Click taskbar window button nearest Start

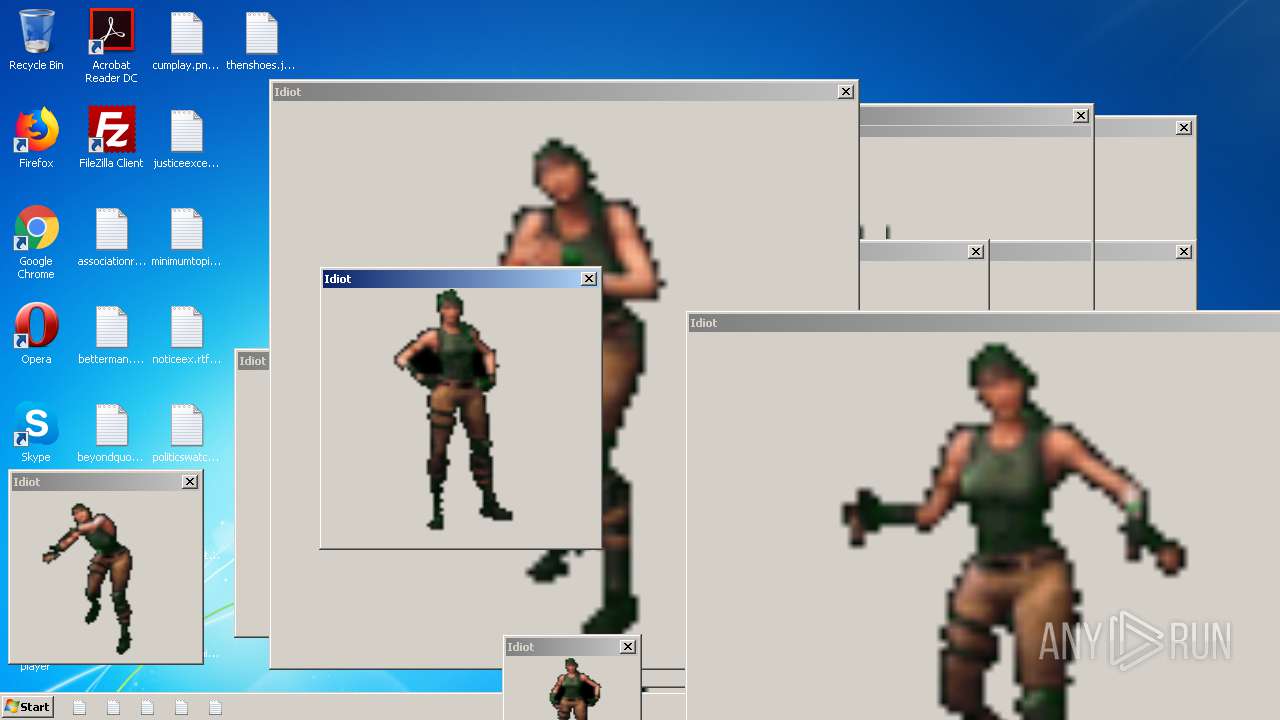point(79,707)
